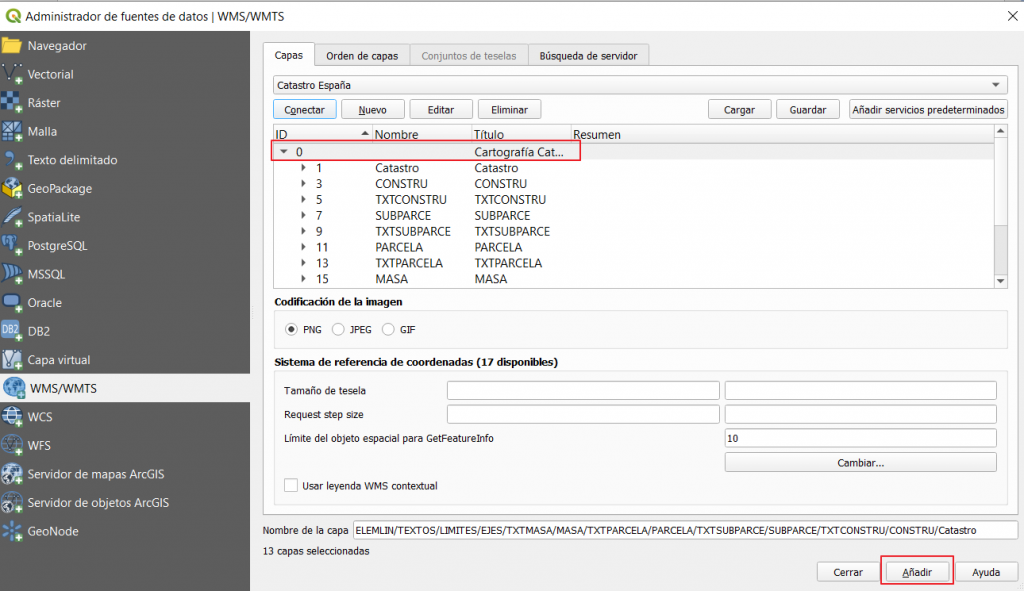
Task: Expand layer 13 TXTPARCELA node
Action: [x=304, y=263]
